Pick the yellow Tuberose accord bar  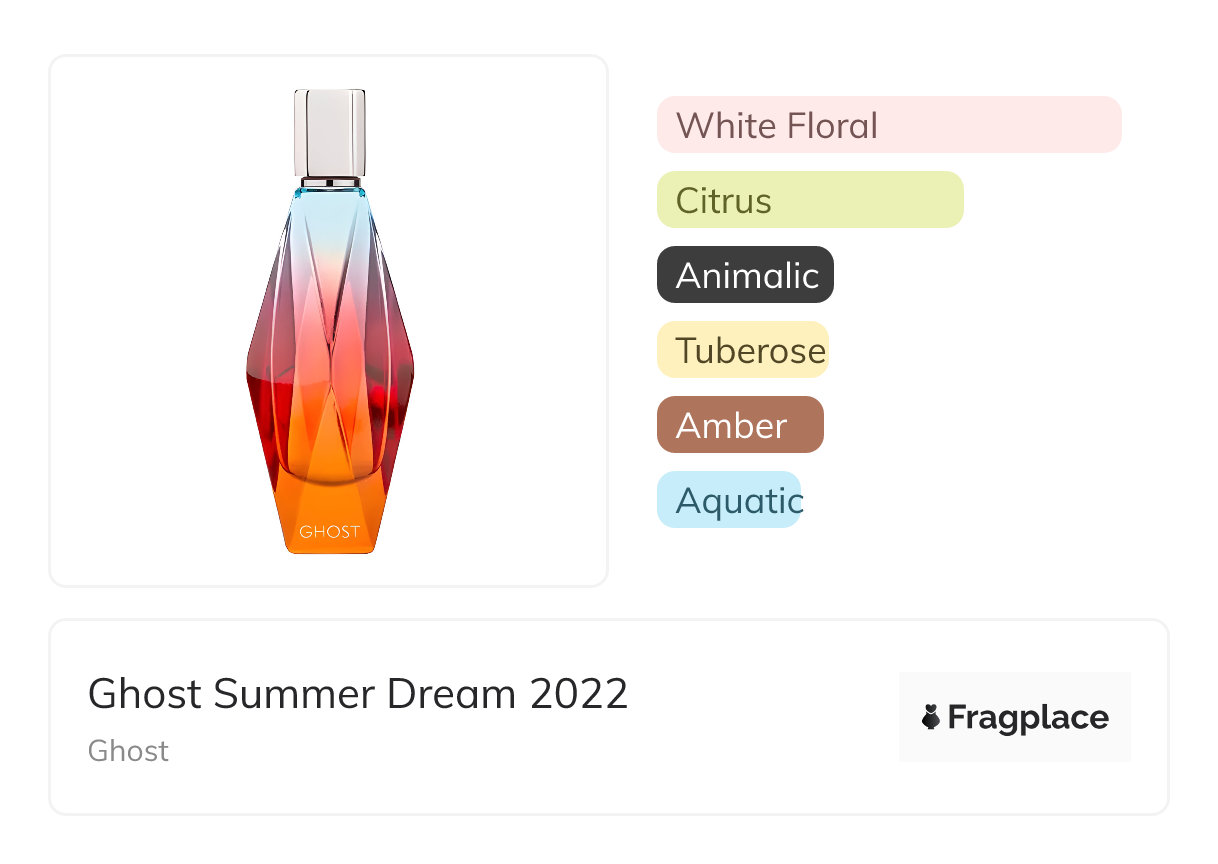tap(743, 350)
